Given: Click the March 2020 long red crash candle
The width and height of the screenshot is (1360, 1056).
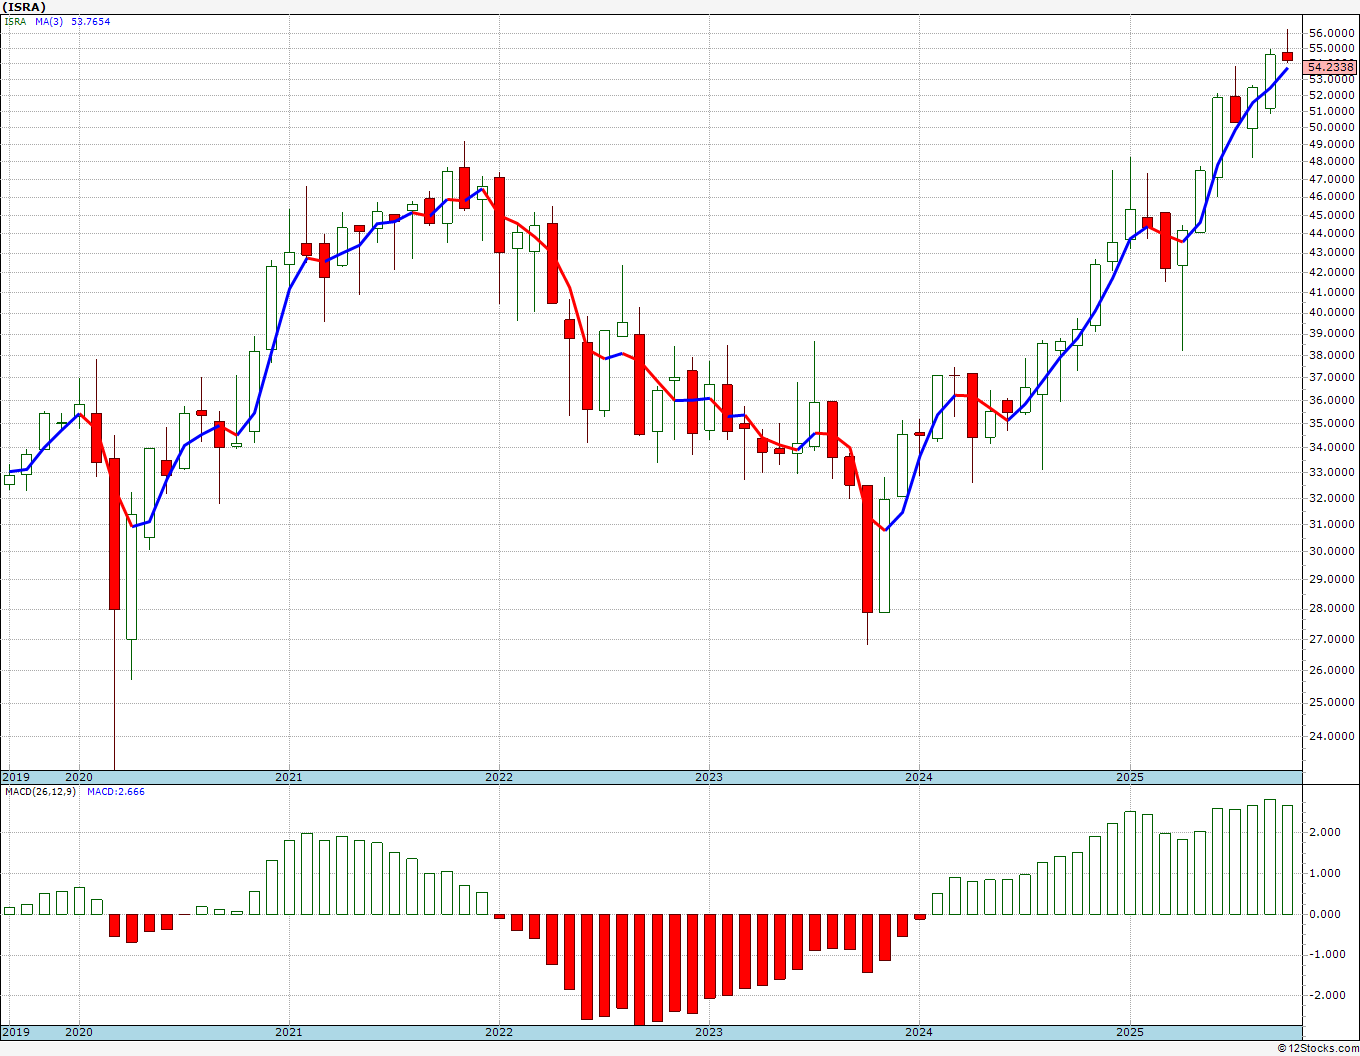Looking at the screenshot, I should (114, 534).
